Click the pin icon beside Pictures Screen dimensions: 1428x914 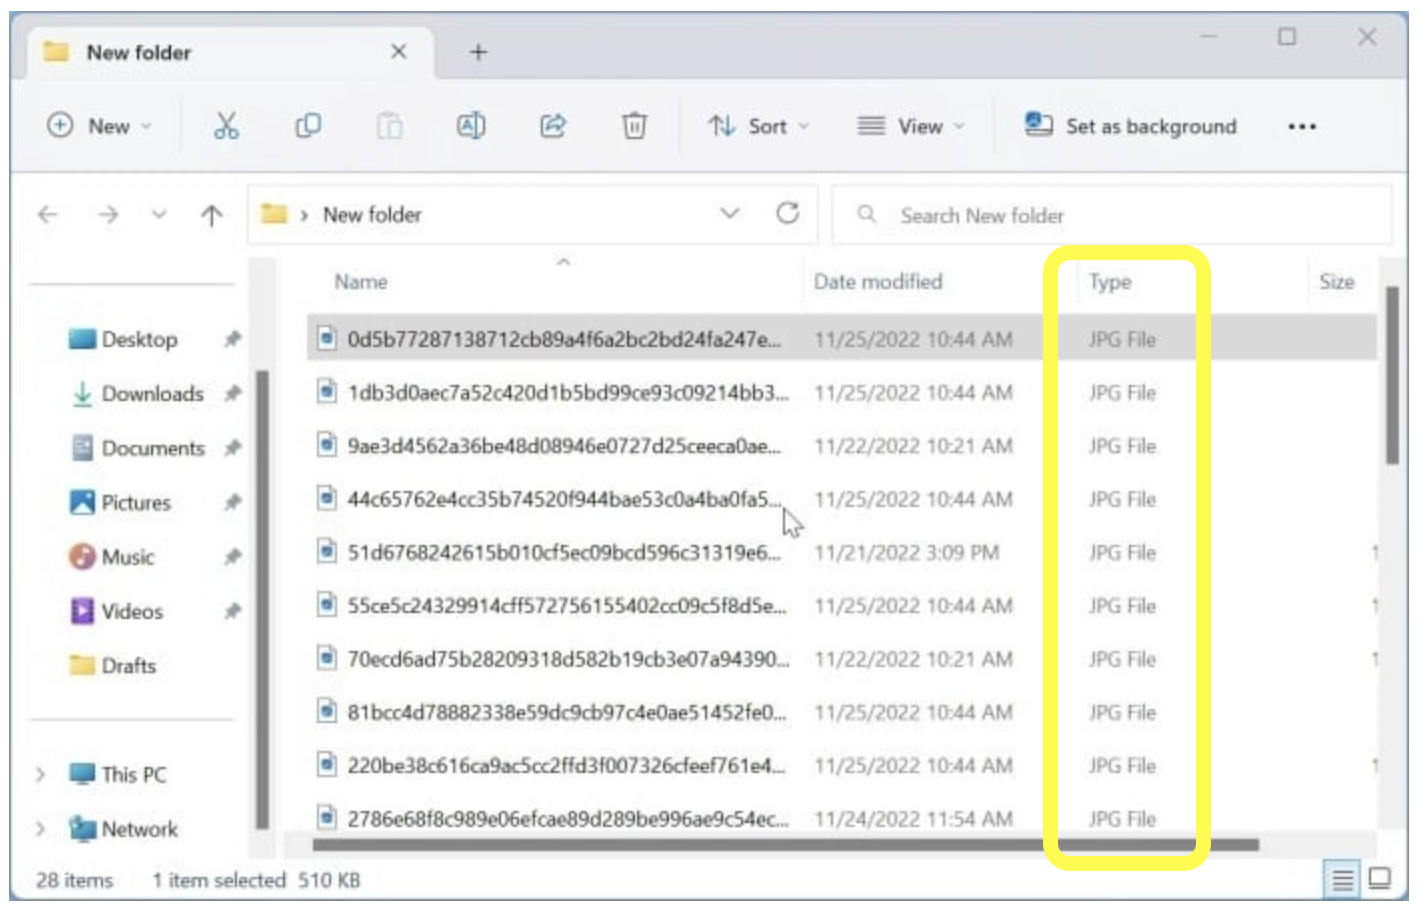232,502
